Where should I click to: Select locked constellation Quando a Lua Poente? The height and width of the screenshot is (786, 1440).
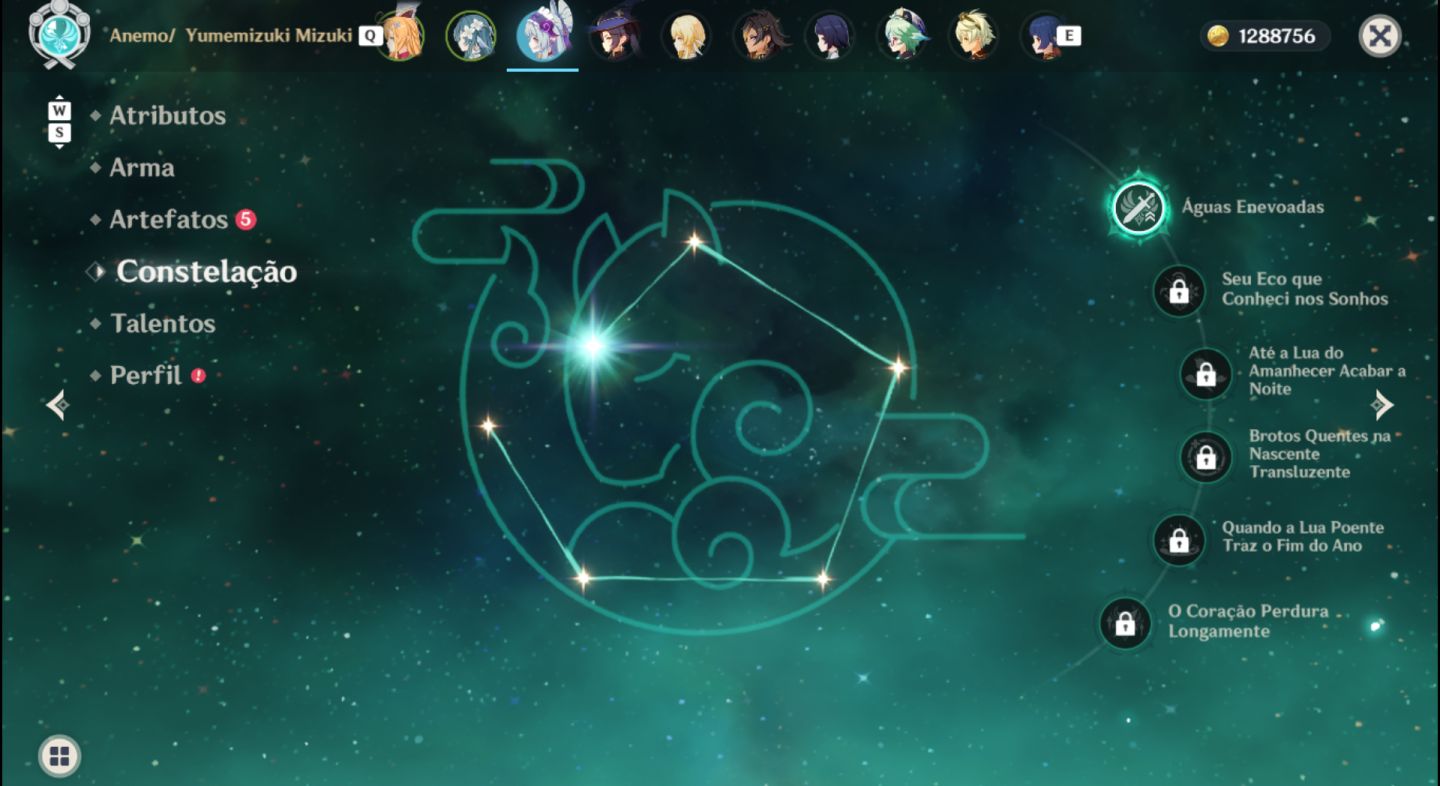(x=1178, y=540)
